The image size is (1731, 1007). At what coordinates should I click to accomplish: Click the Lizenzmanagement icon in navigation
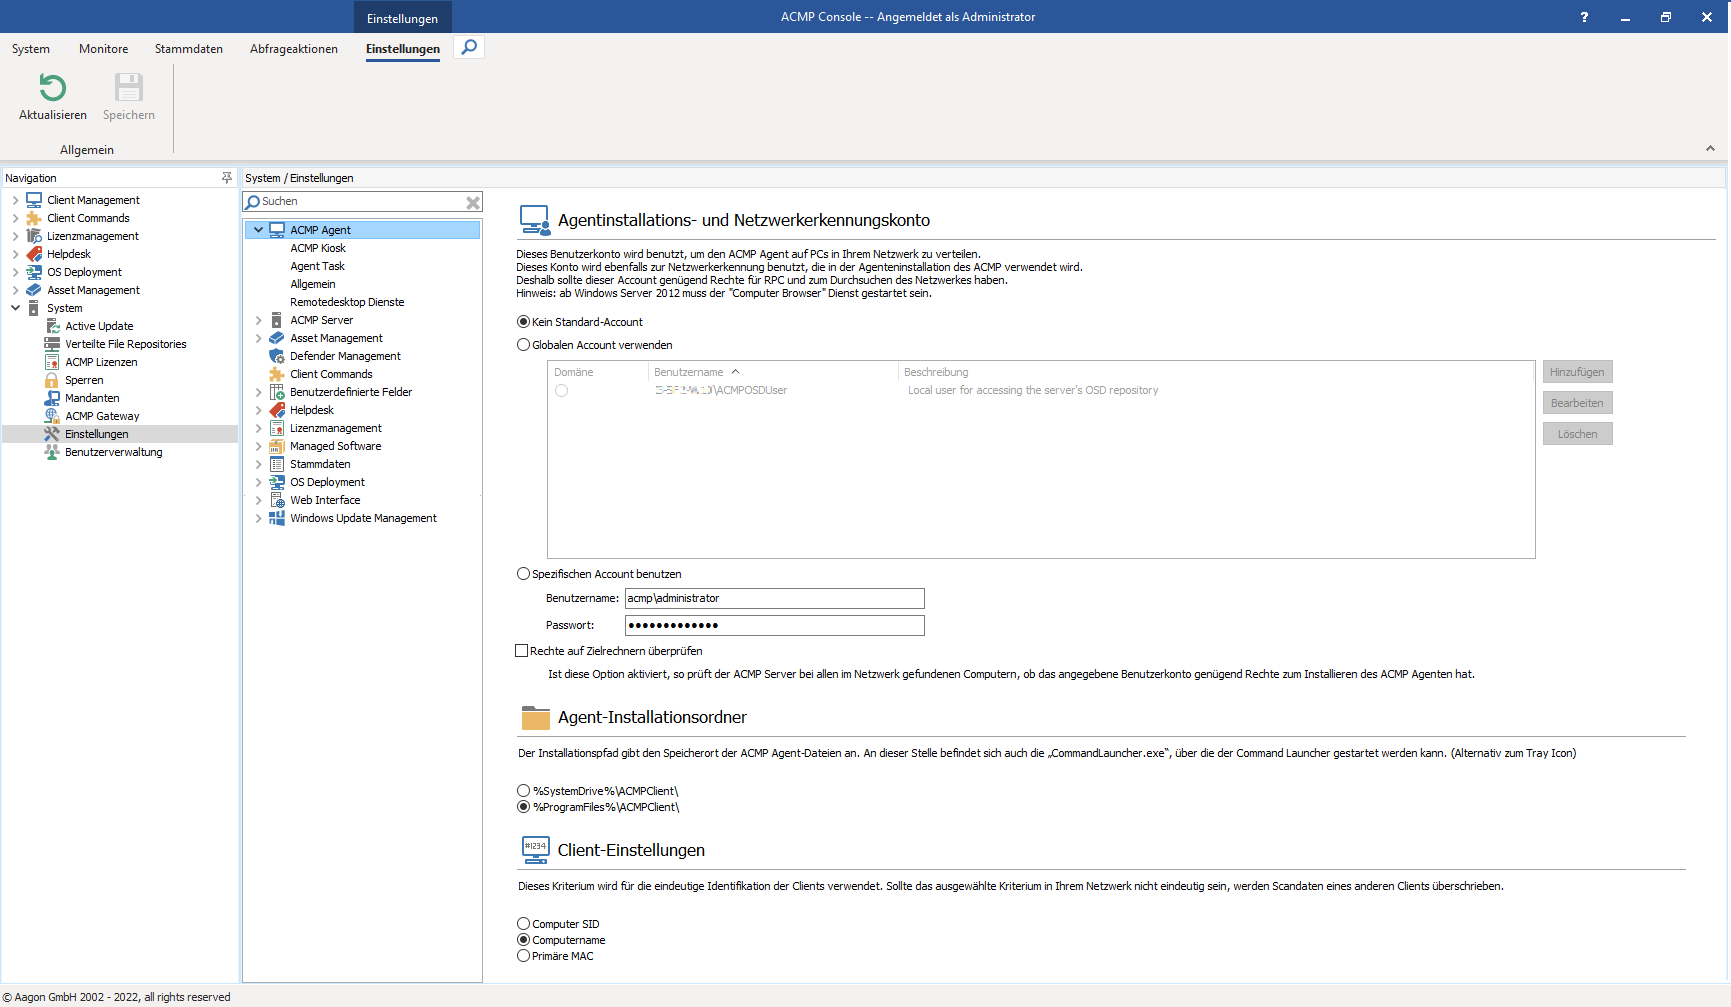click(34, 236)
